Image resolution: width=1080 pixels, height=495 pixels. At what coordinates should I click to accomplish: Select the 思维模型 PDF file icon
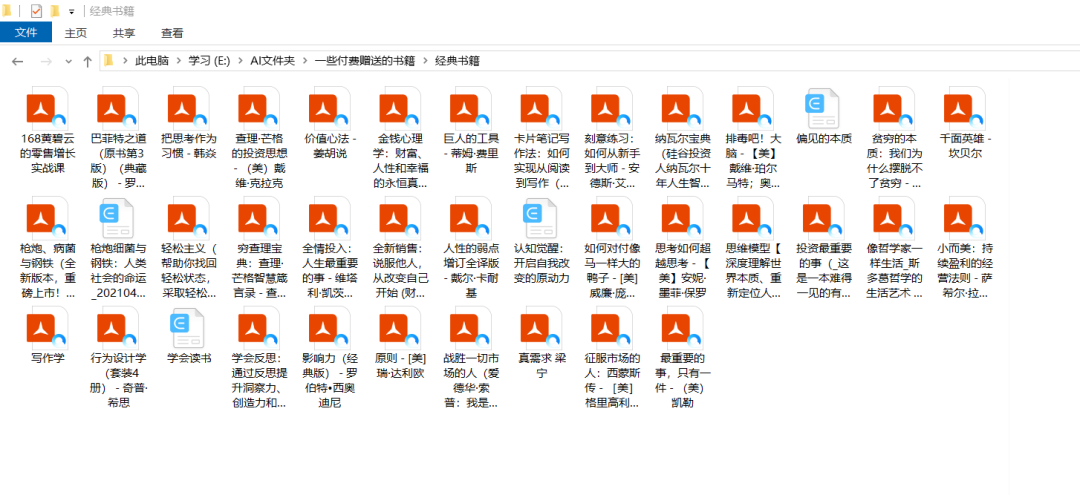753,218
